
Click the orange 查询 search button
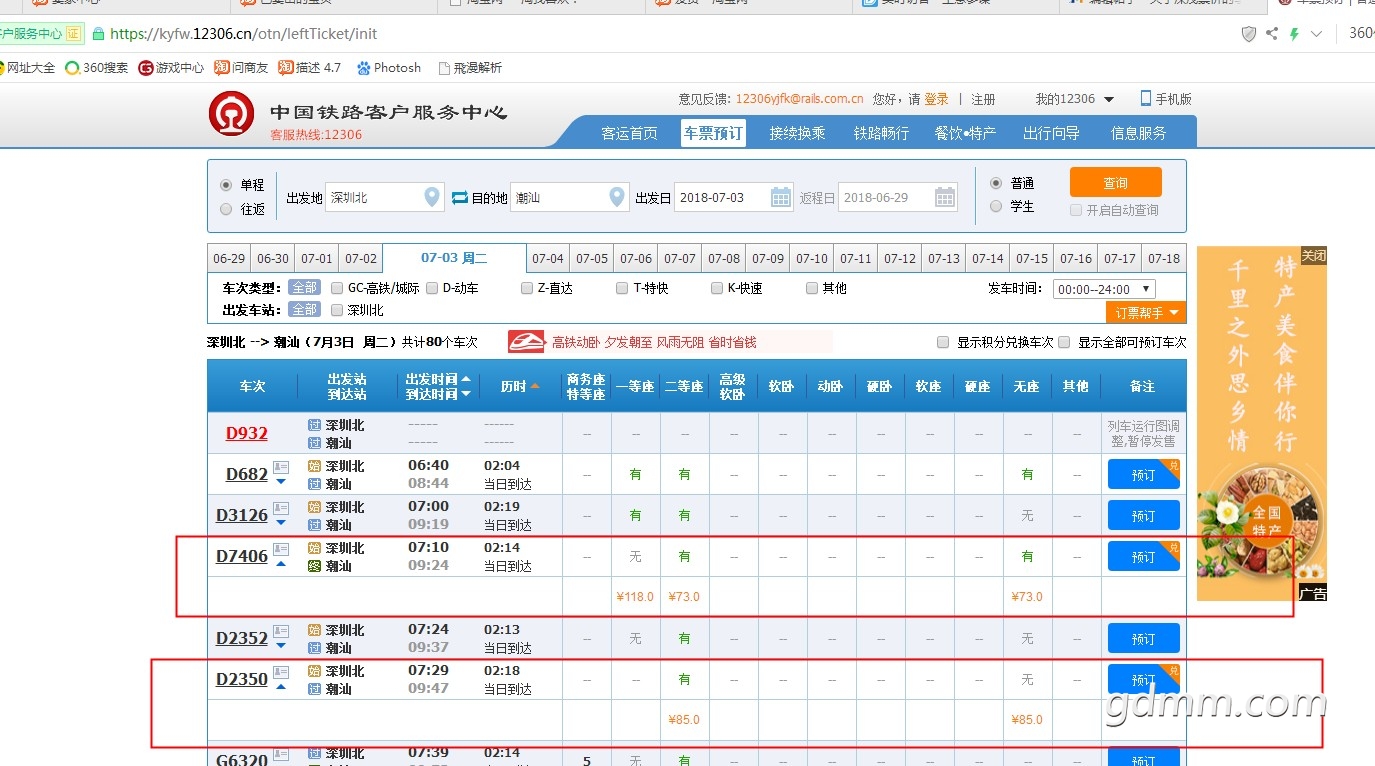coord(1115,183)
